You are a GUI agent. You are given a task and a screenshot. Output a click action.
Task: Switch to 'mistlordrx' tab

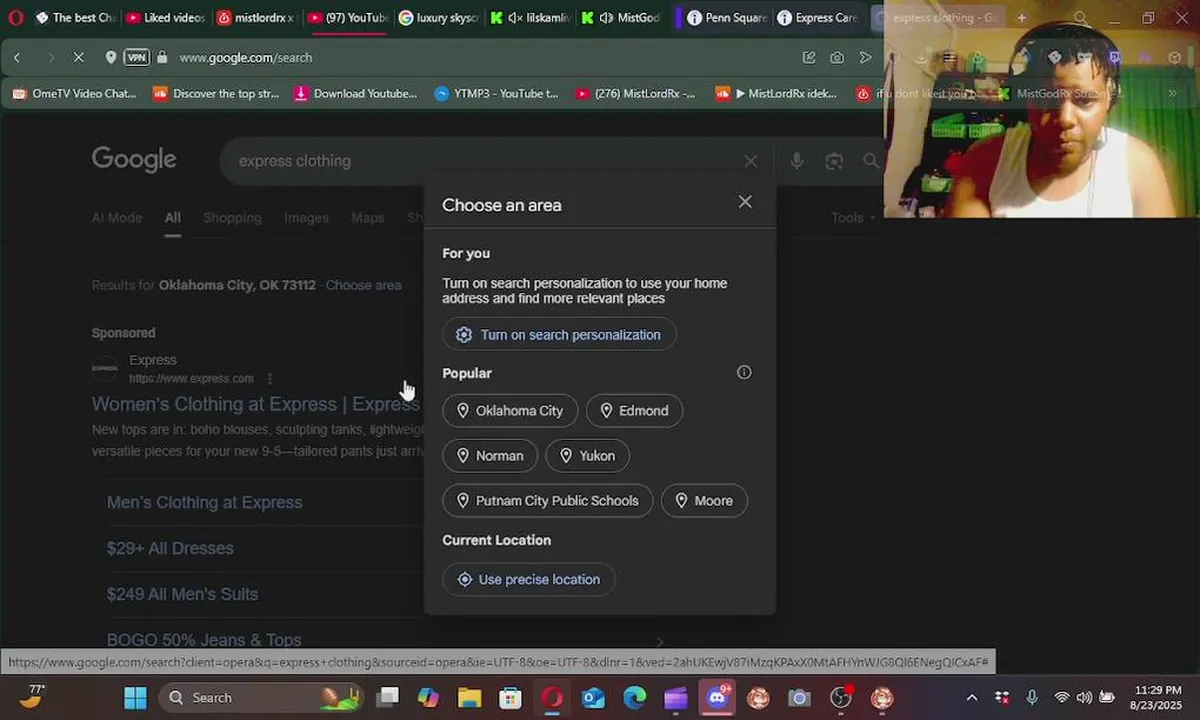tap(256, 18)
